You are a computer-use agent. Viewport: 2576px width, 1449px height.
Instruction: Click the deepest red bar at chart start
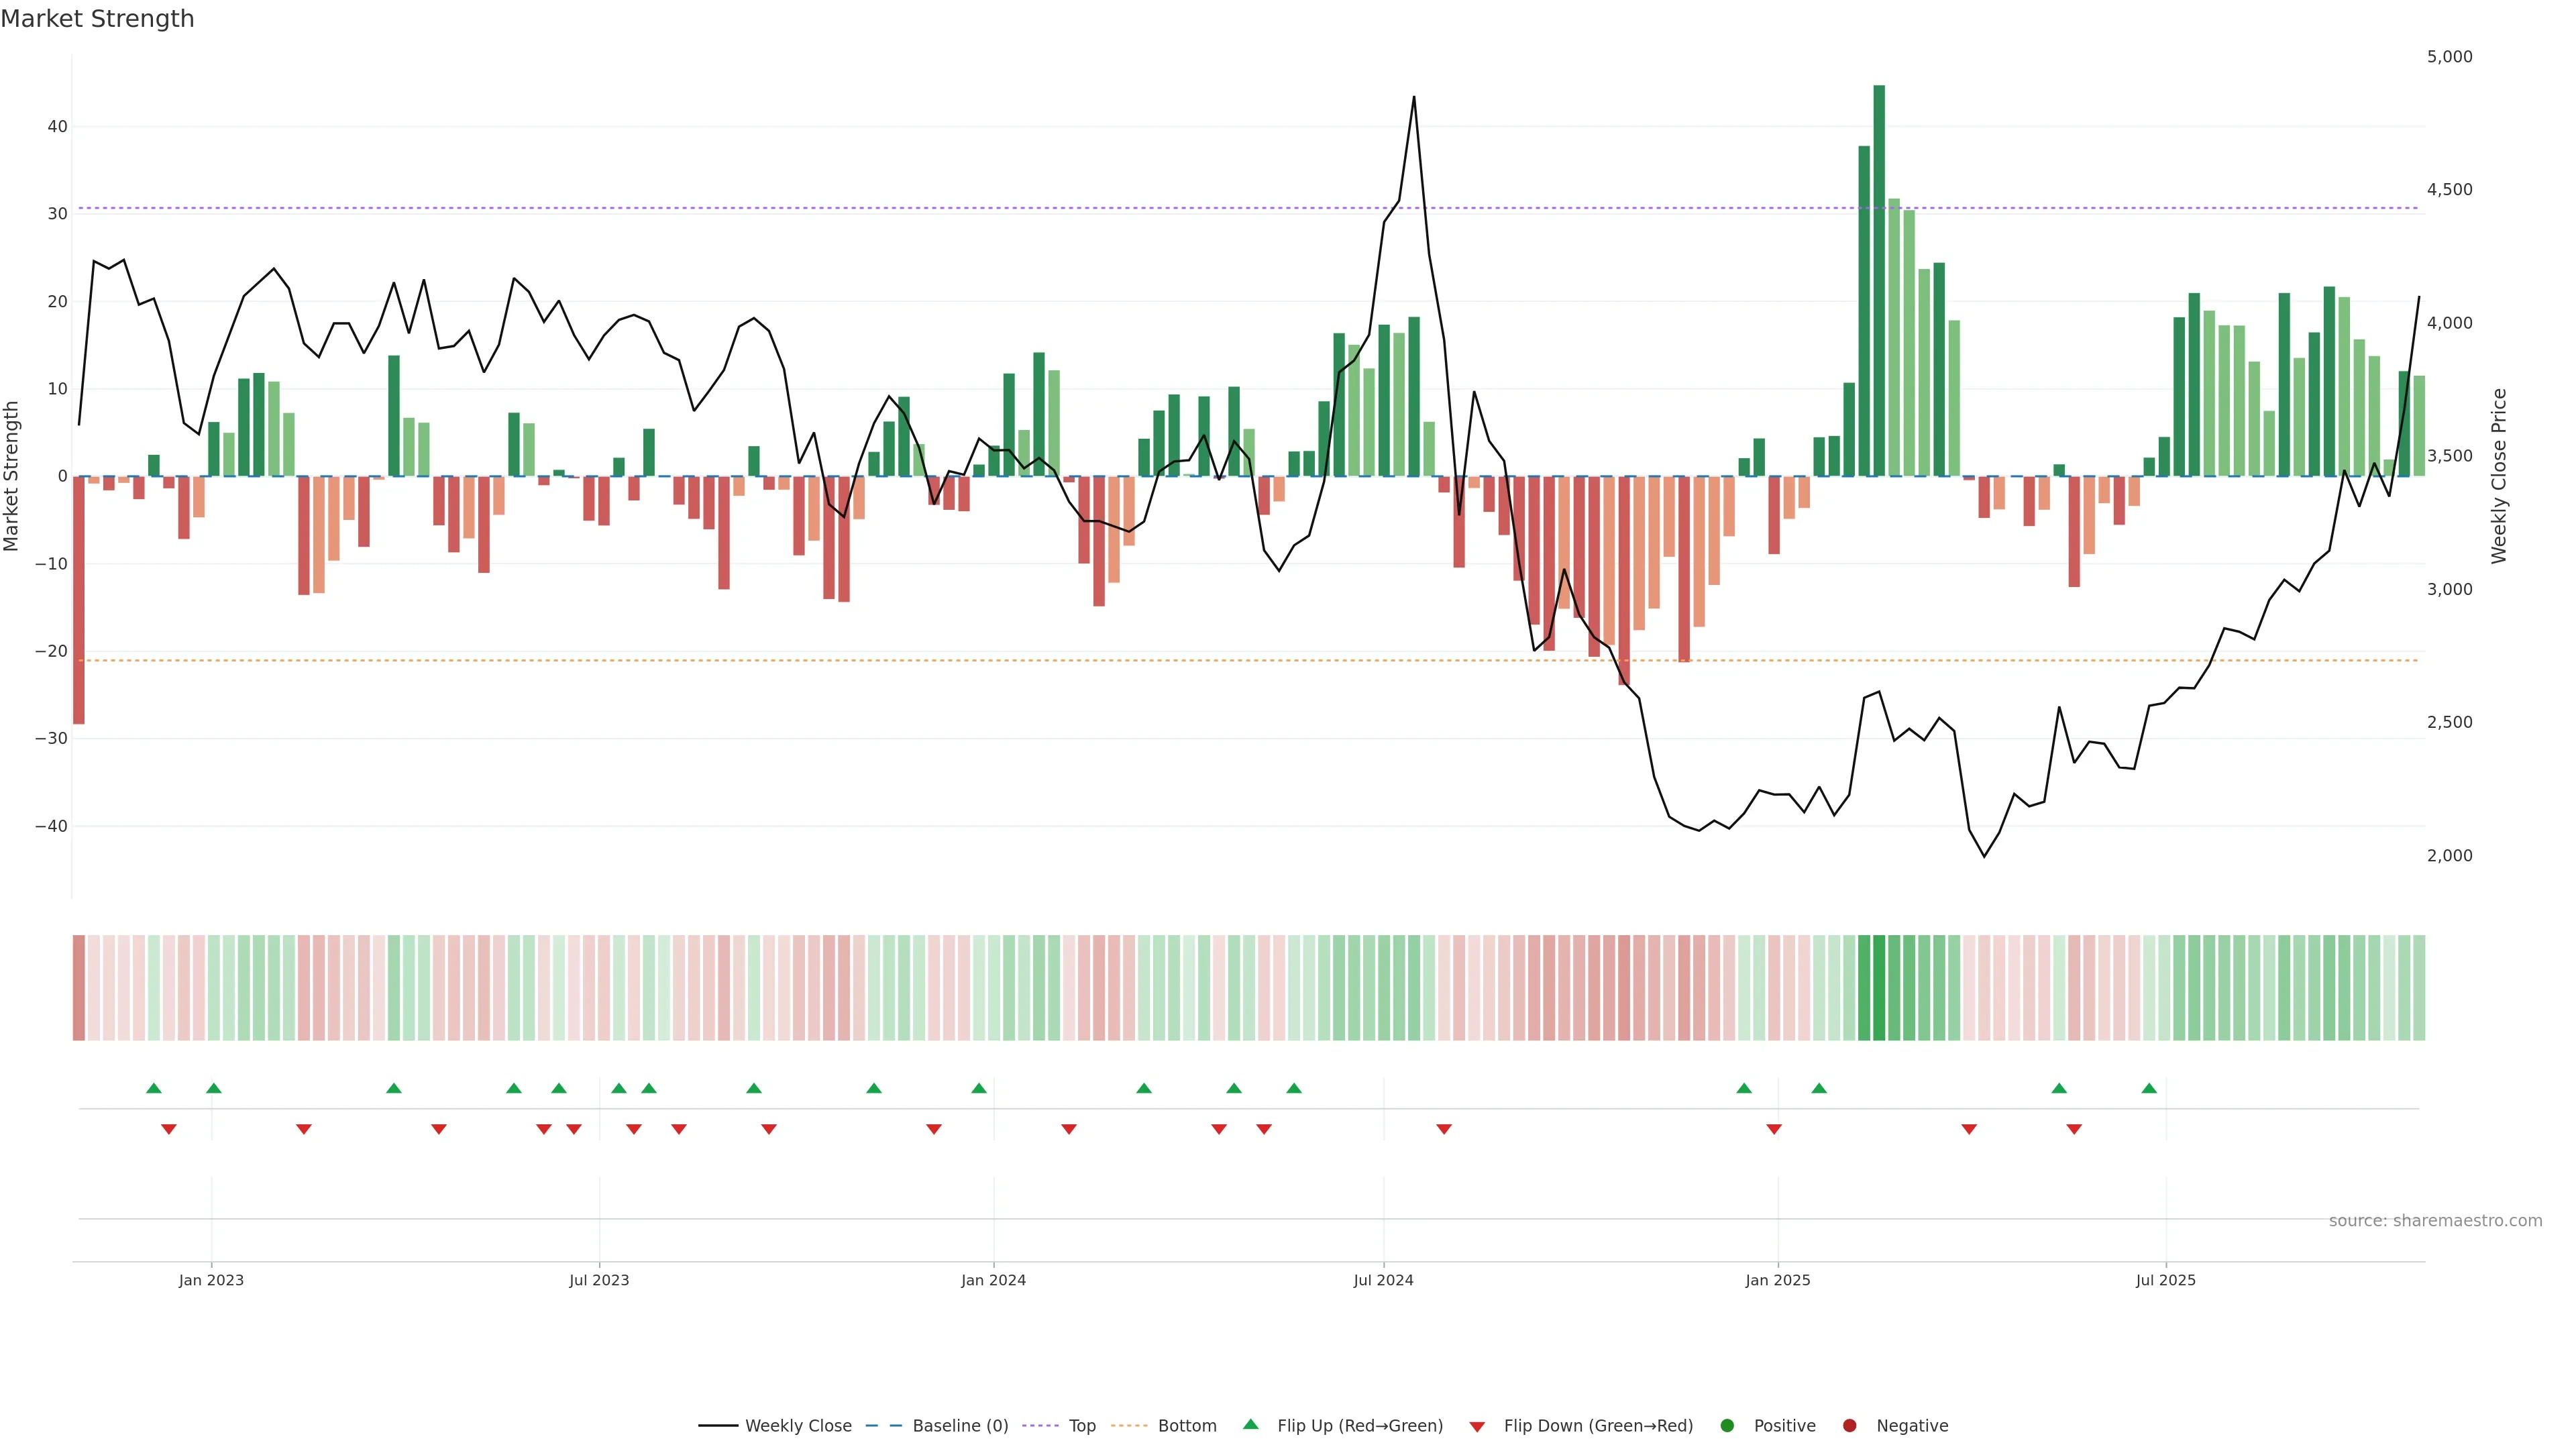pyautogui.click(x=79, y=600)
